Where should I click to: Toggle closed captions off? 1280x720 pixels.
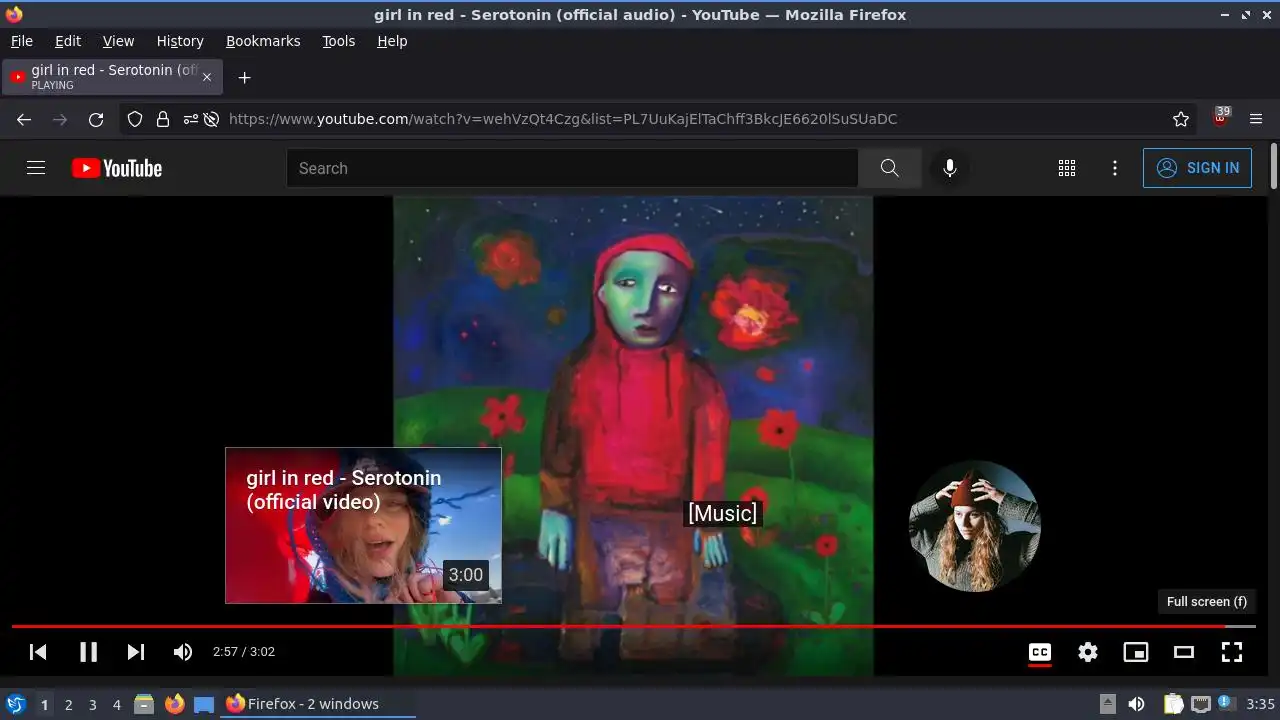click(1040, 652)
